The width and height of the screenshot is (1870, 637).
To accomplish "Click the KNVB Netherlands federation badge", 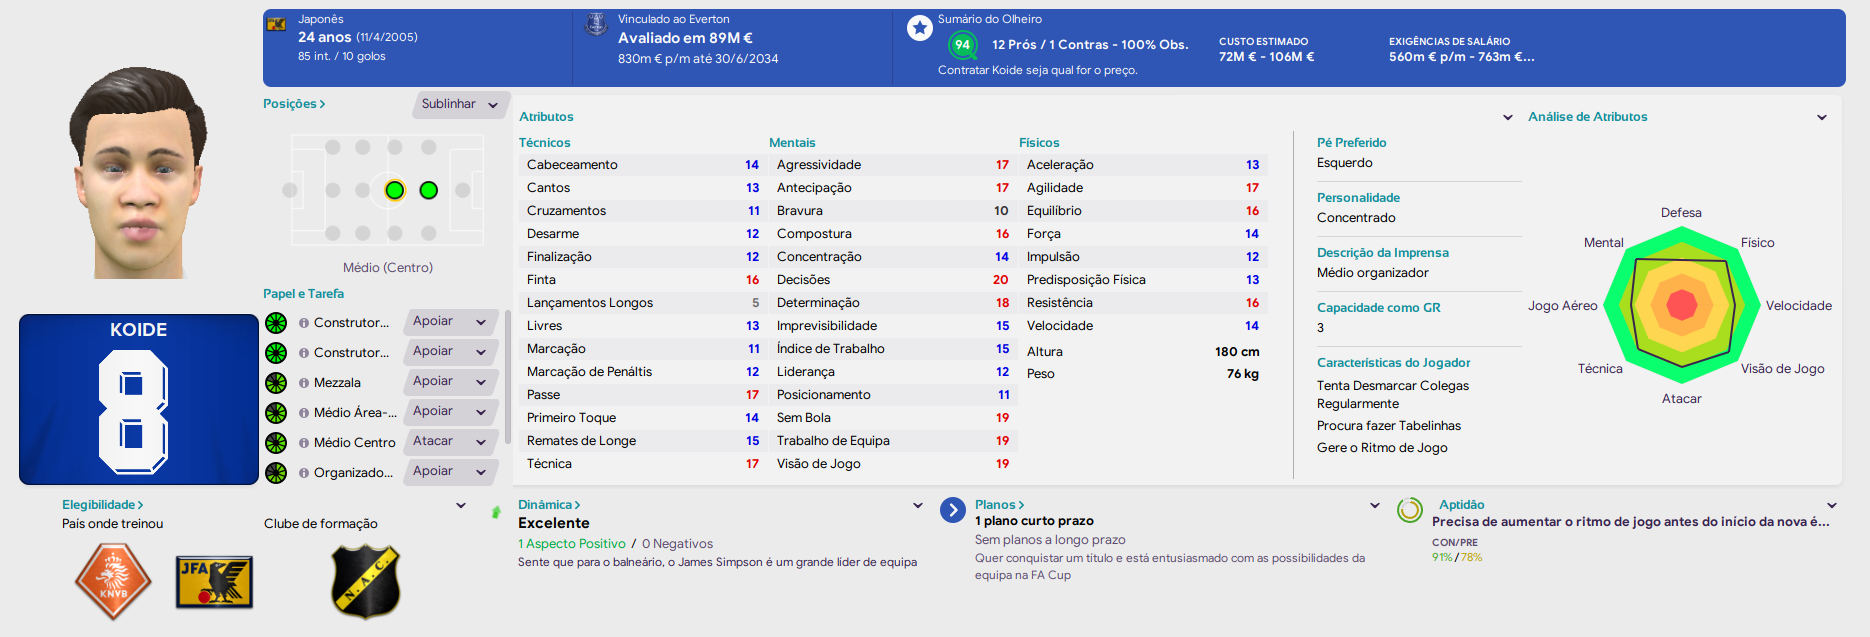I will click(113, 581).
